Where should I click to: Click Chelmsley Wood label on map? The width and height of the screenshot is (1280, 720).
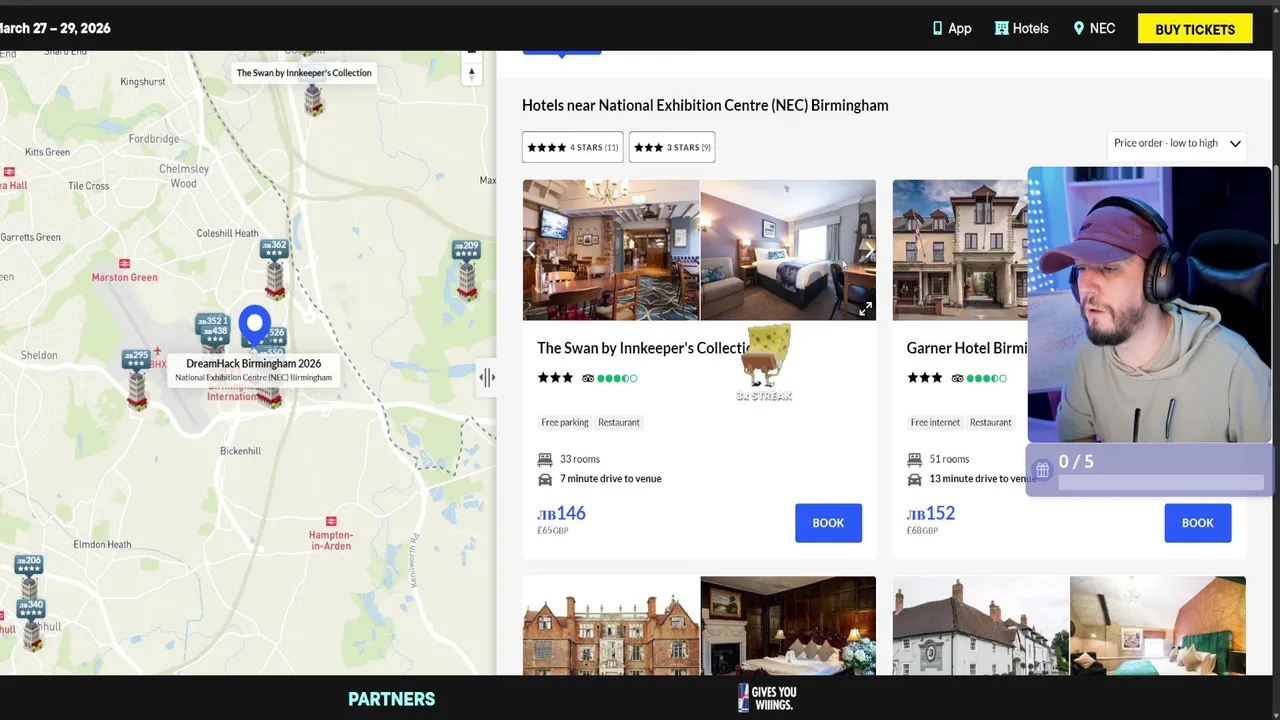coord(184,176)
